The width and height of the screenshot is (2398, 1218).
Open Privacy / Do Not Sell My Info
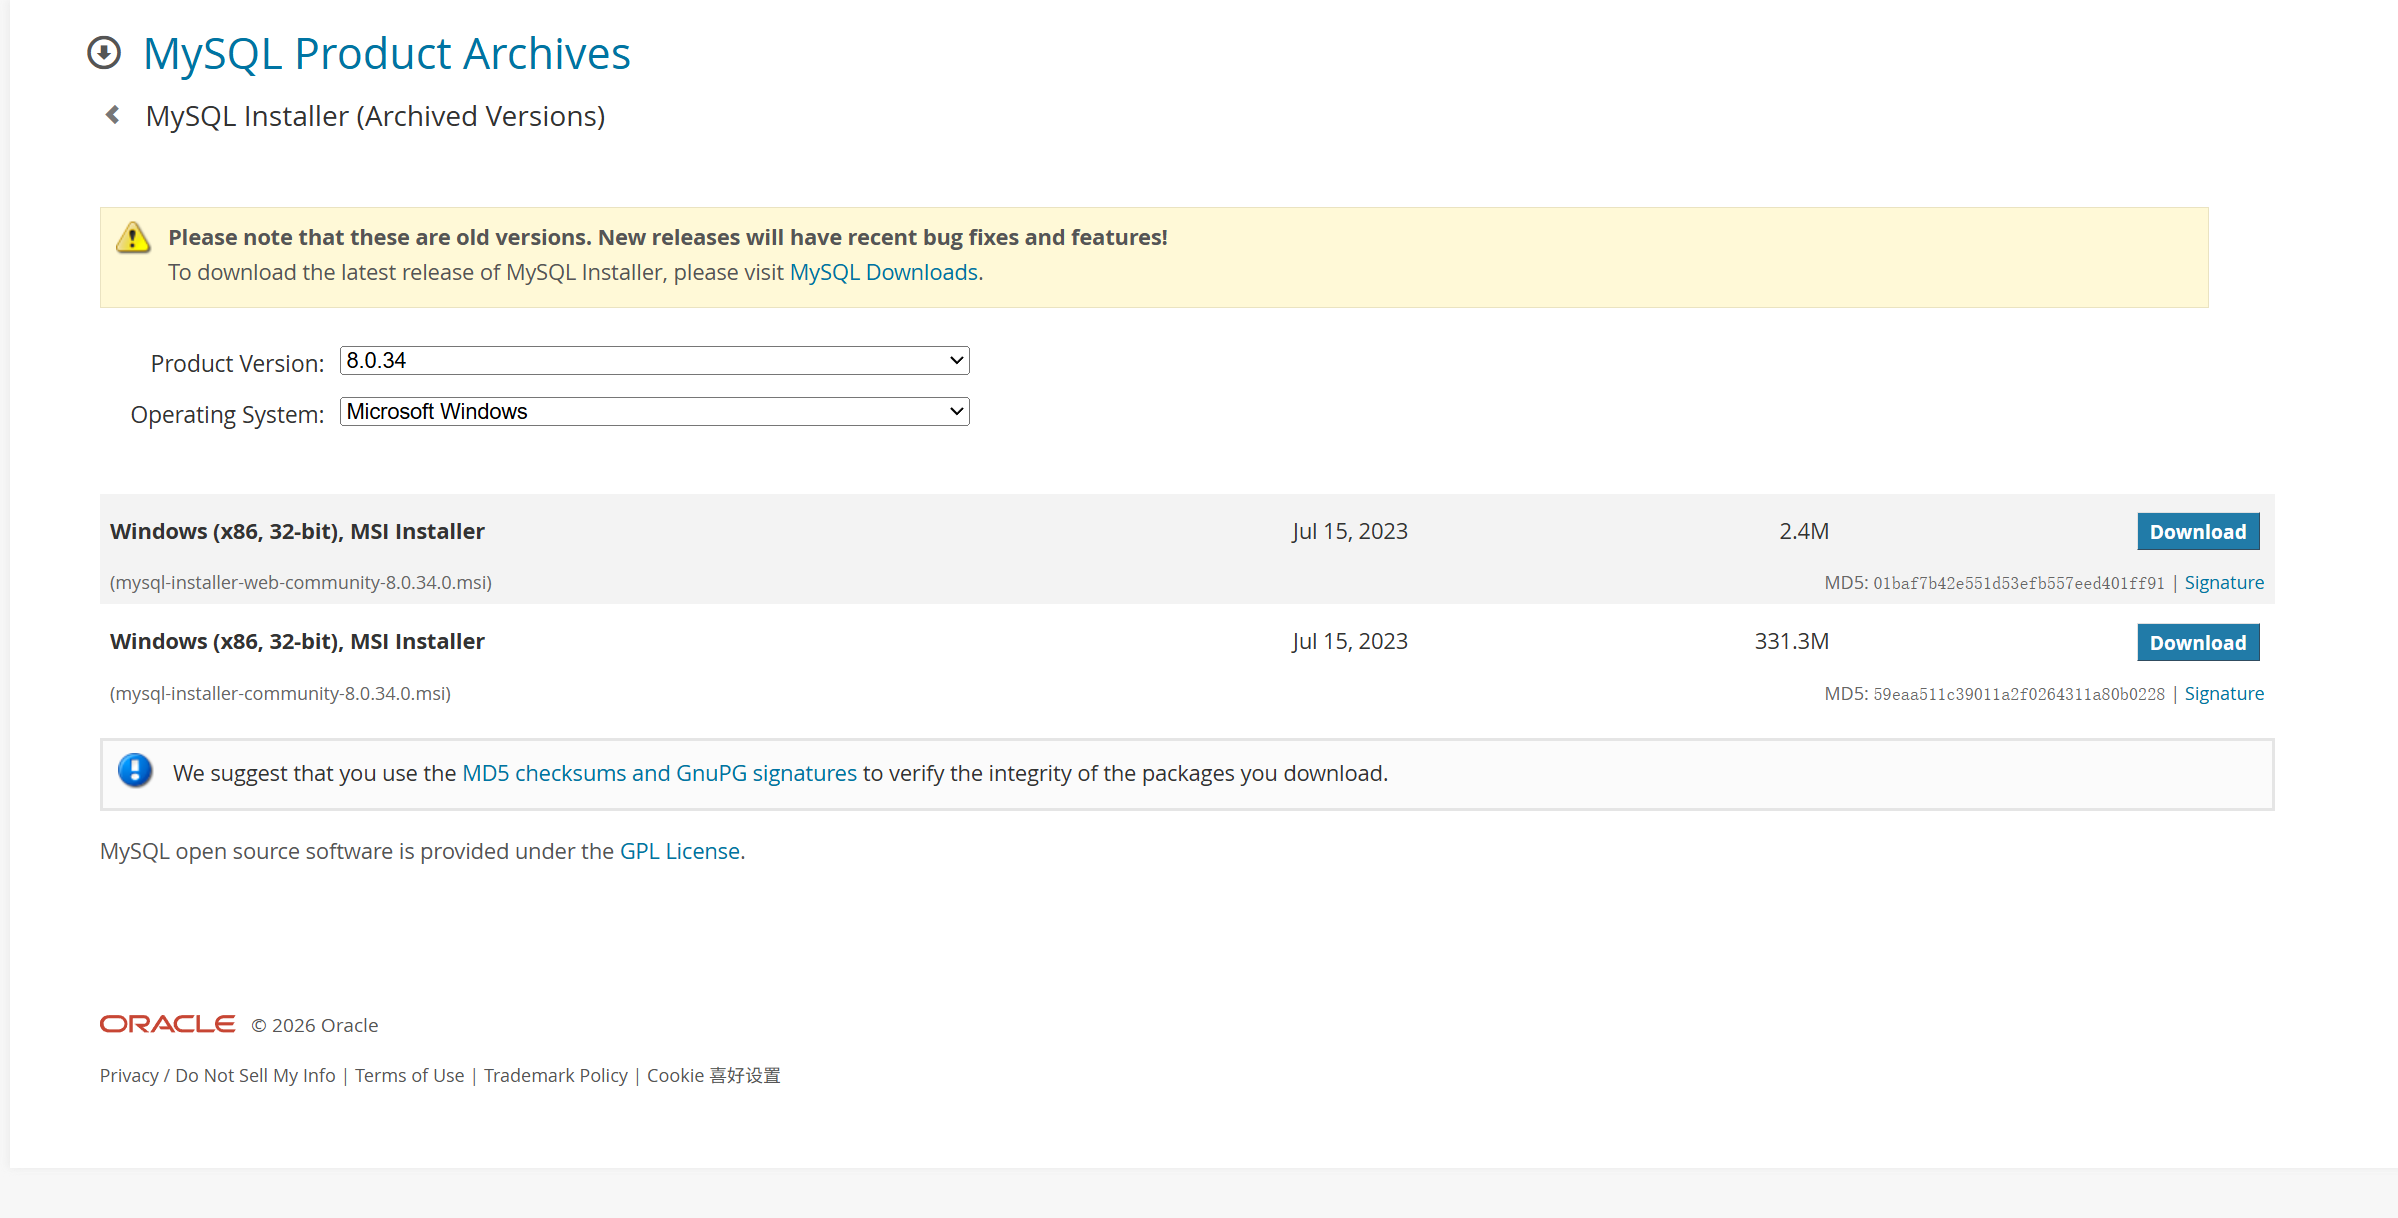[217, 1076]
